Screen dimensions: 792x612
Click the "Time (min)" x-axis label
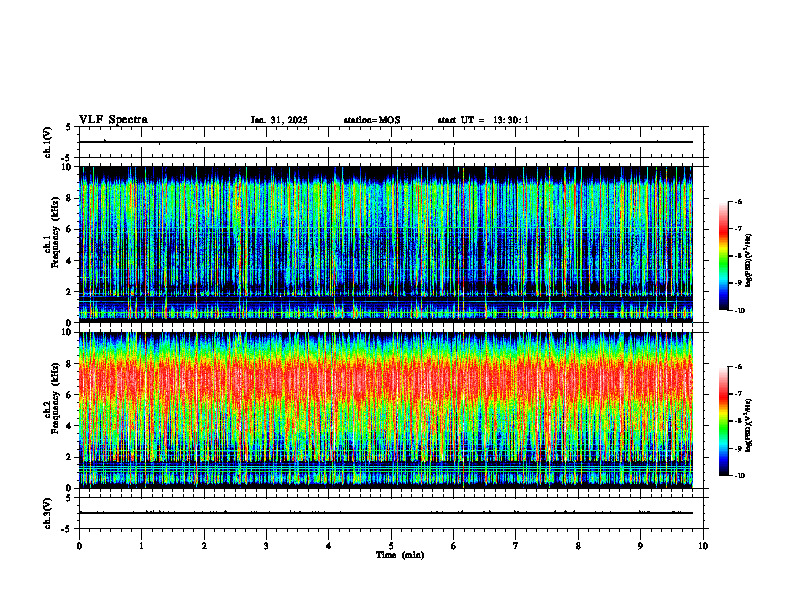tap(400, 555)
